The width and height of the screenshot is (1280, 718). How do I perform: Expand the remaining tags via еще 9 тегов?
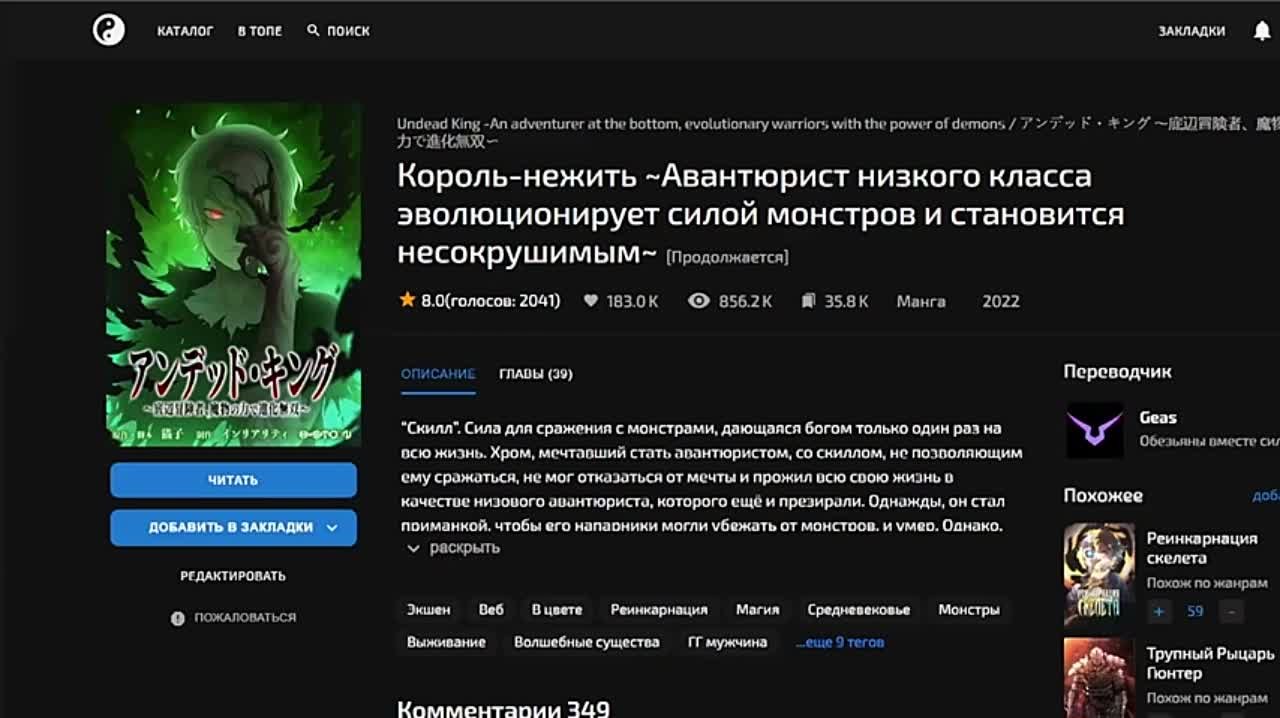point(840,642)
